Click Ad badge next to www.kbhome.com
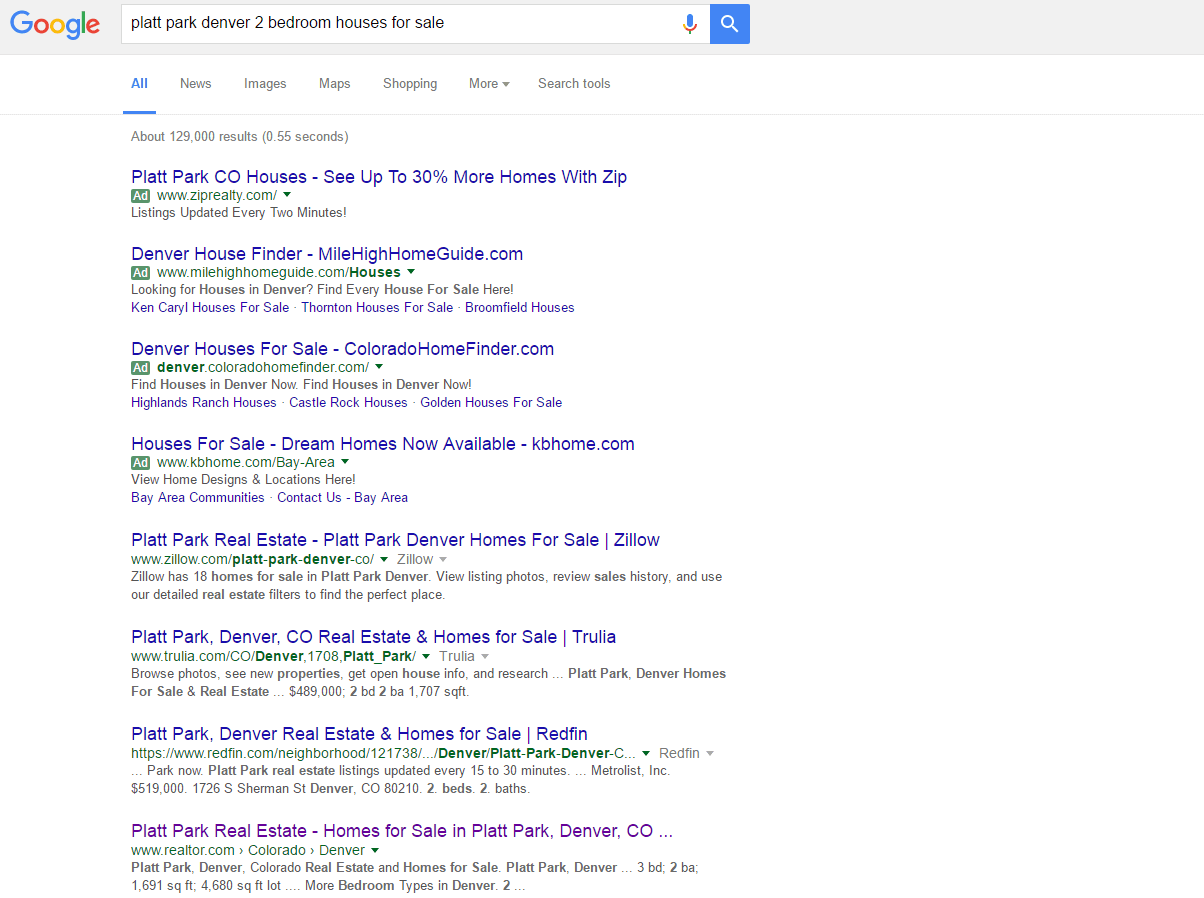The image size is (1204, 898). (140, 462)
